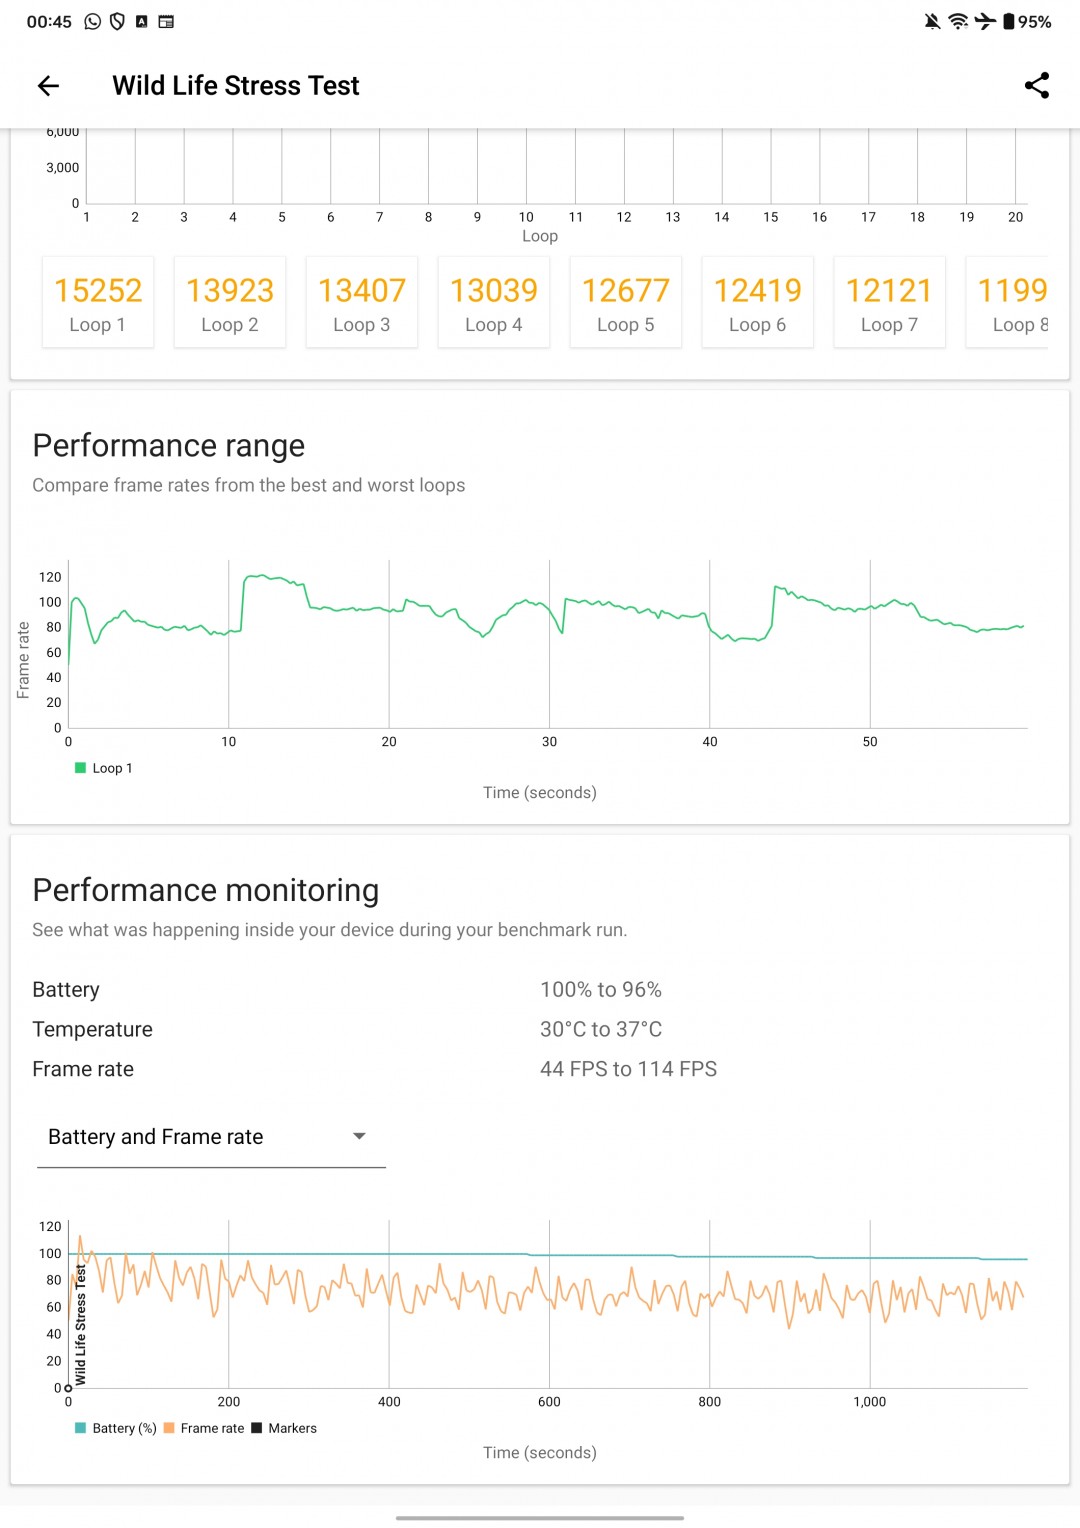Tap the Wild Life Stress Test marker
This screenshot has height=1528, width=1080.
tap(80, 1325)
